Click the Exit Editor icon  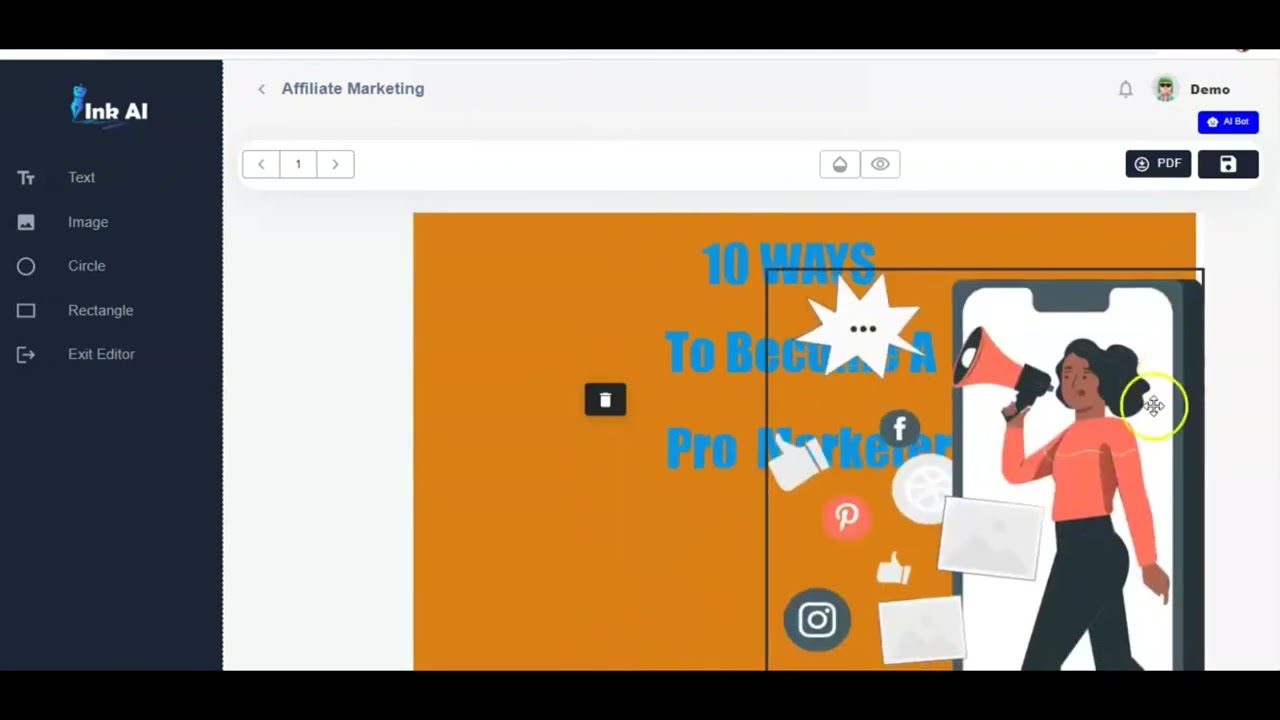pos(26,354)
